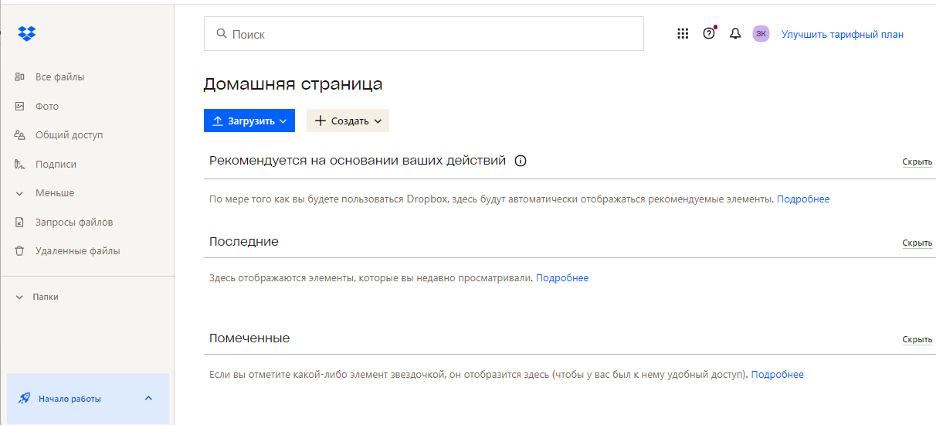
Task: Expand the Папки tree chevron
Action: (19, 297)
